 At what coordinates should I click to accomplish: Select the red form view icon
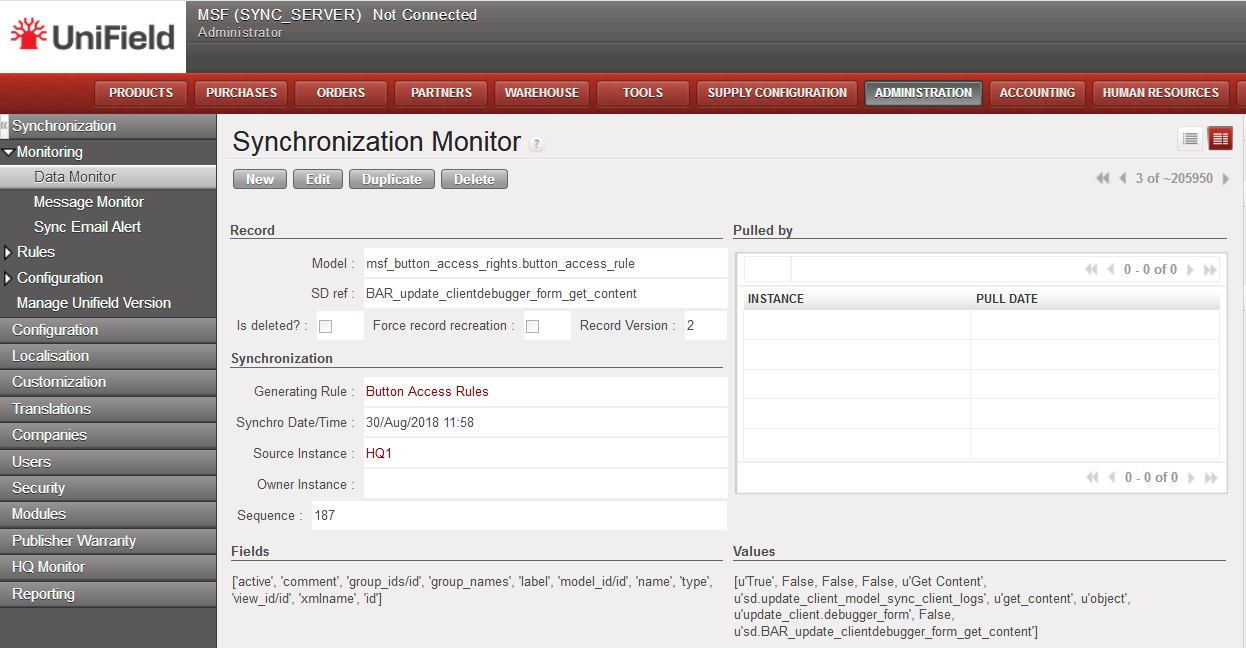pos(1220,139)
